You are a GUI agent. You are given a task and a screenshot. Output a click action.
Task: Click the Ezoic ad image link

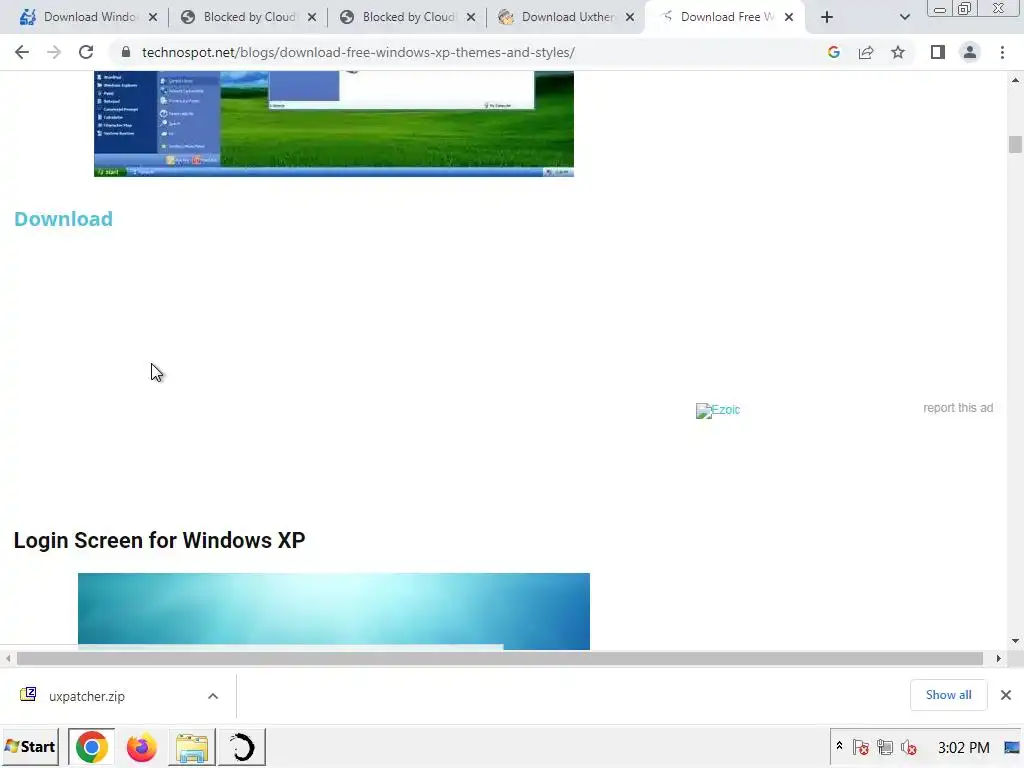718,410
